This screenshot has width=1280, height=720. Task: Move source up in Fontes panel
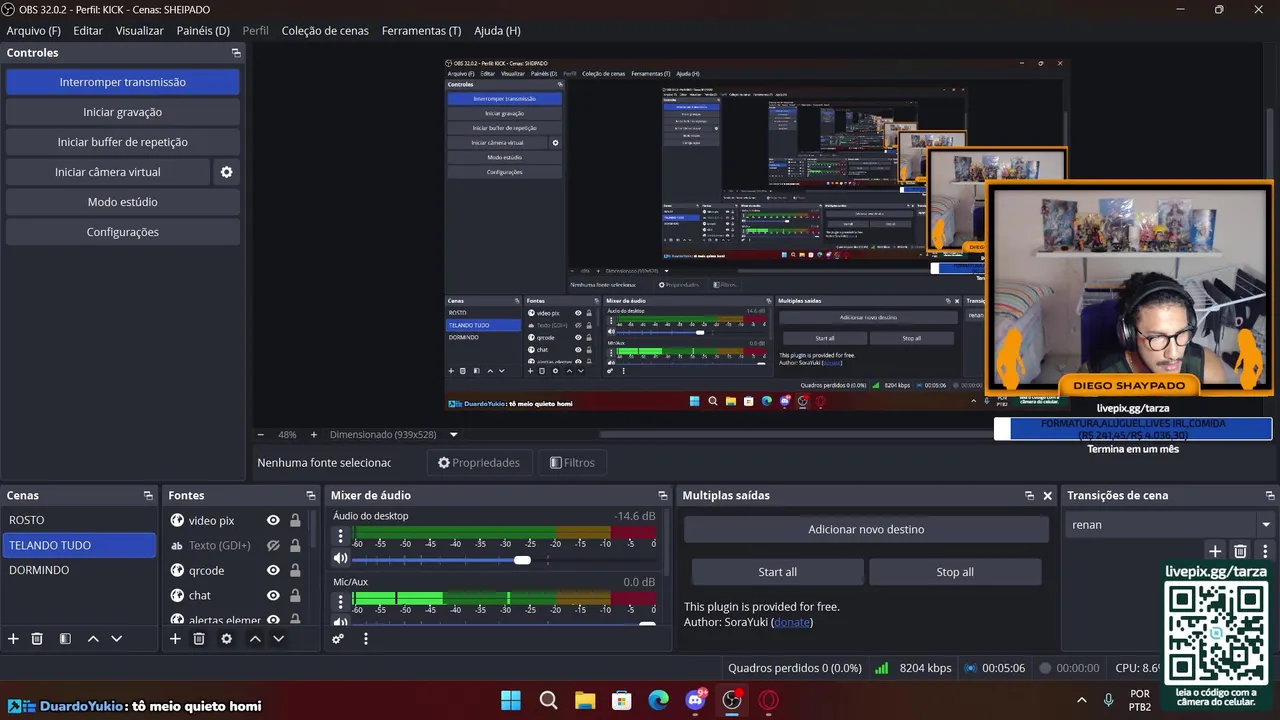coord(255,639)
